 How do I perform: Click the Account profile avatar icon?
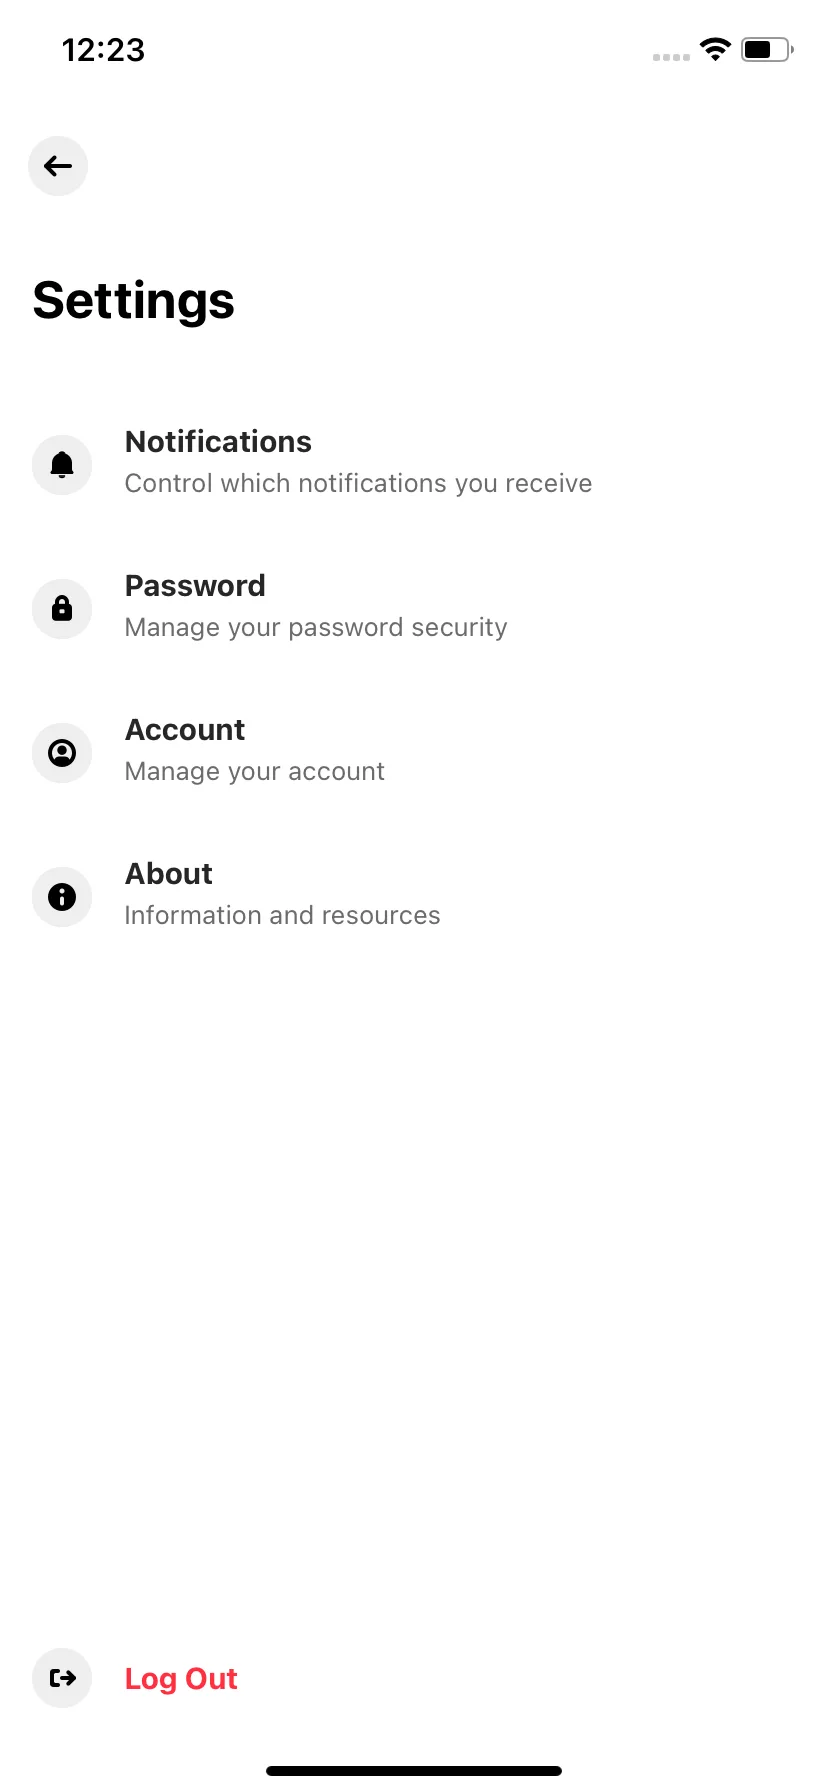coord(62,753)
